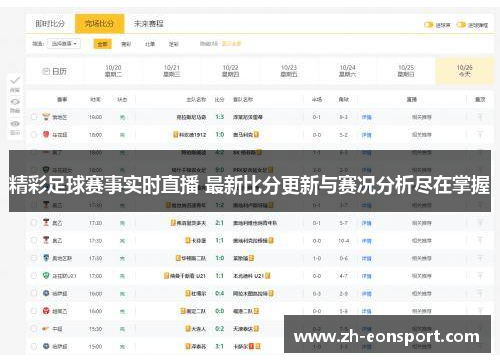Pin the 19:00 1:3 match to top

(480, 117)
